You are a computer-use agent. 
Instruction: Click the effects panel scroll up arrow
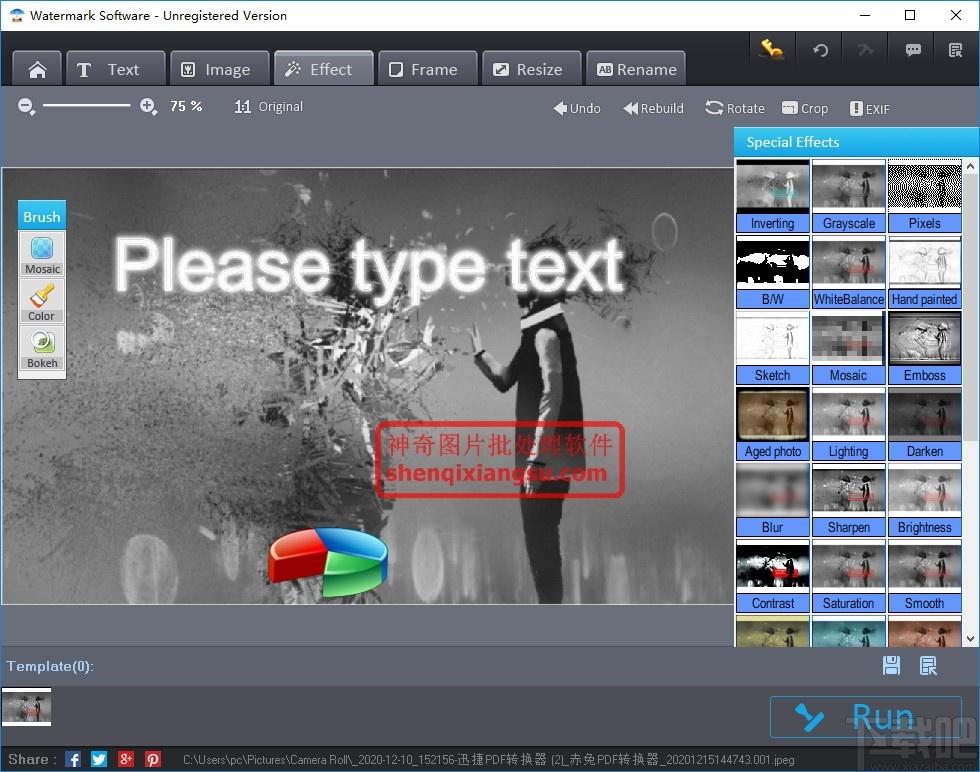[x=970, y=166]
